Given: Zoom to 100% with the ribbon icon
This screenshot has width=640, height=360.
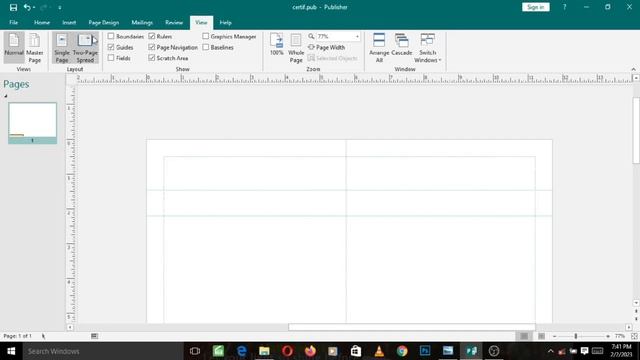Looking at the screenshot, I should [x=276, y=44].
